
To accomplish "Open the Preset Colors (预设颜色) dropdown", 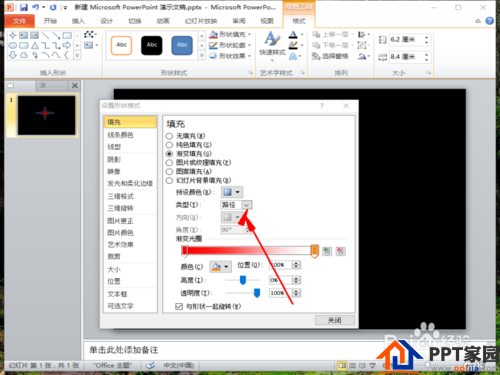I will point(232,192).
